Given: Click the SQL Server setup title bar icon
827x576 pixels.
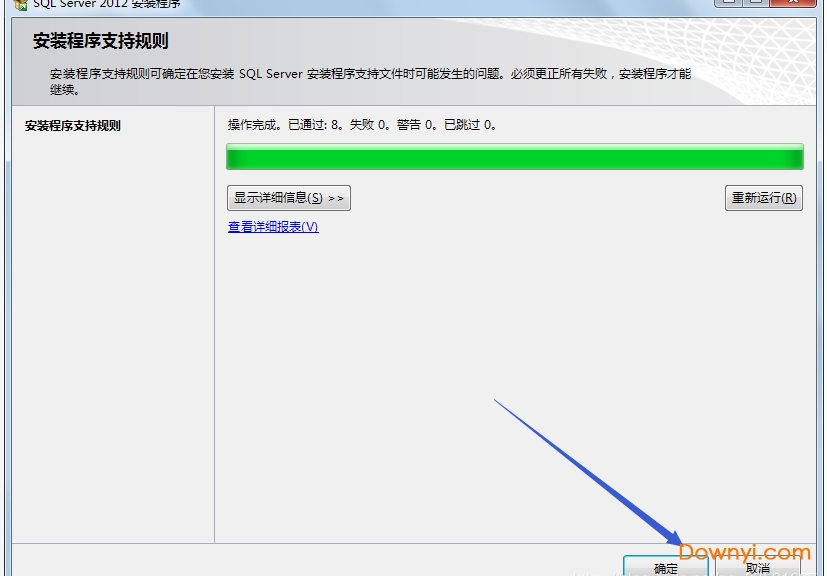Looking at the screenshot, I should pos(19,4).
